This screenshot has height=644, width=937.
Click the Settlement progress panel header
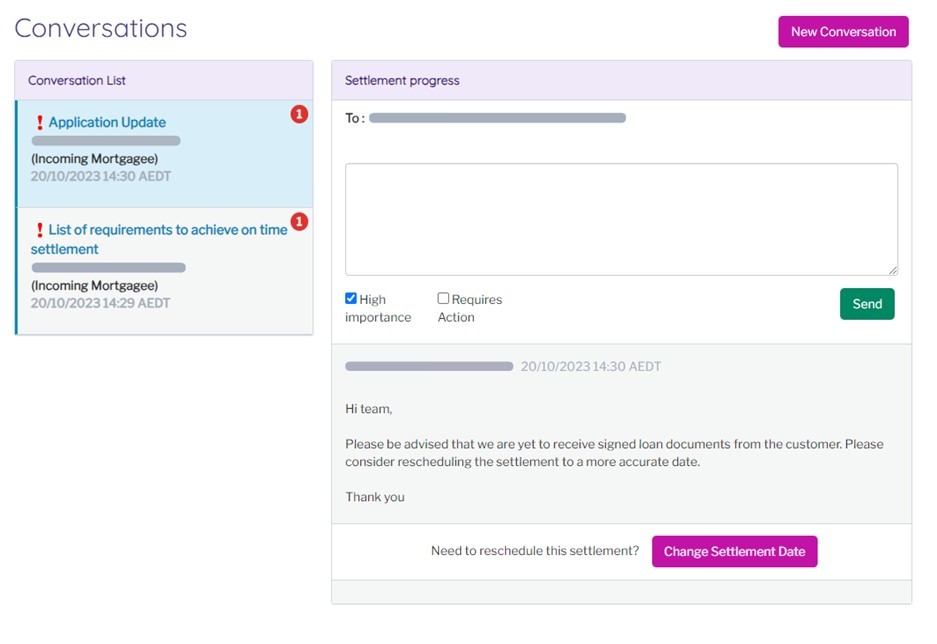click(x=620, y=80)
